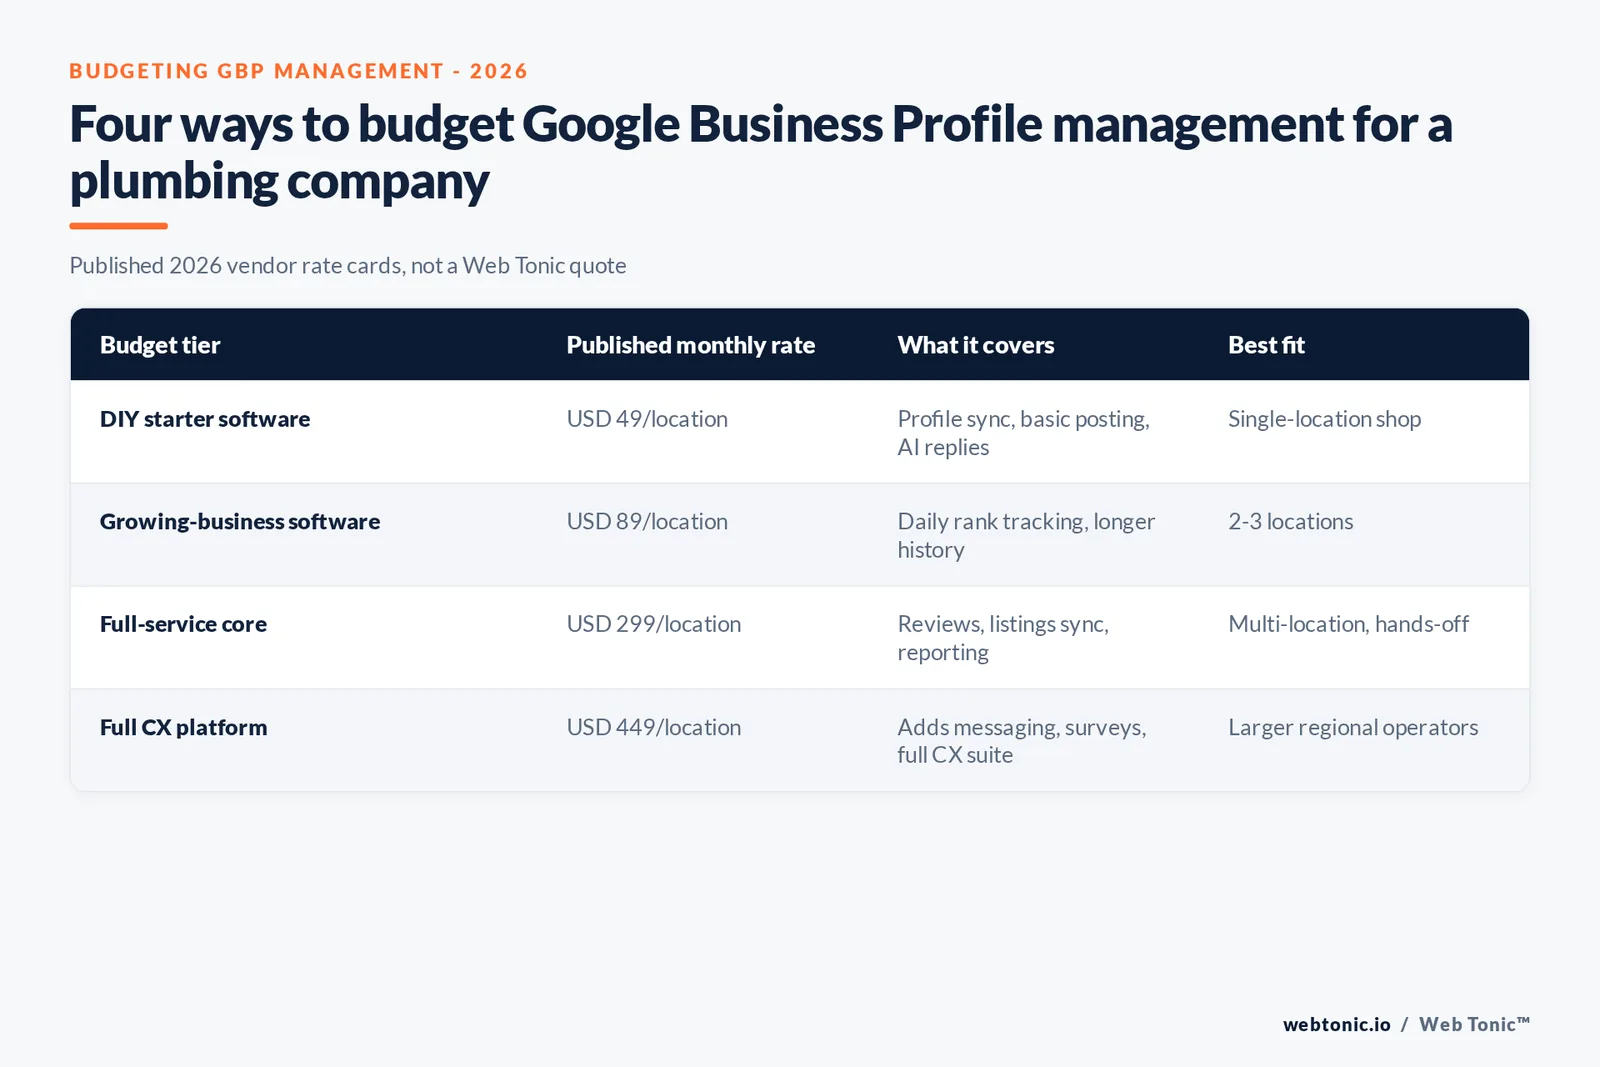Click the 'Budget tier' column header
This screenshot has height=1067, width=1600.
[x=160, y=345]
